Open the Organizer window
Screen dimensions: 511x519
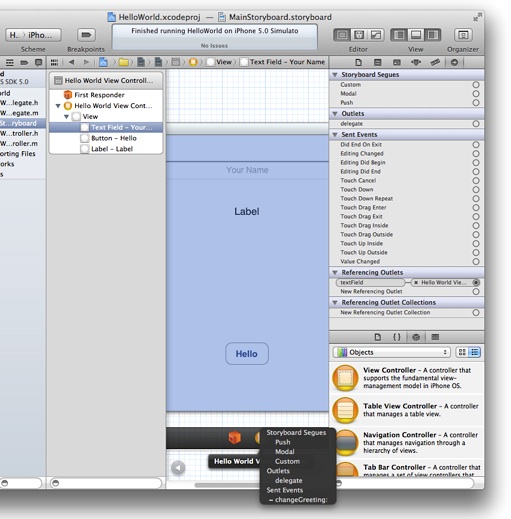pos(463,35)
